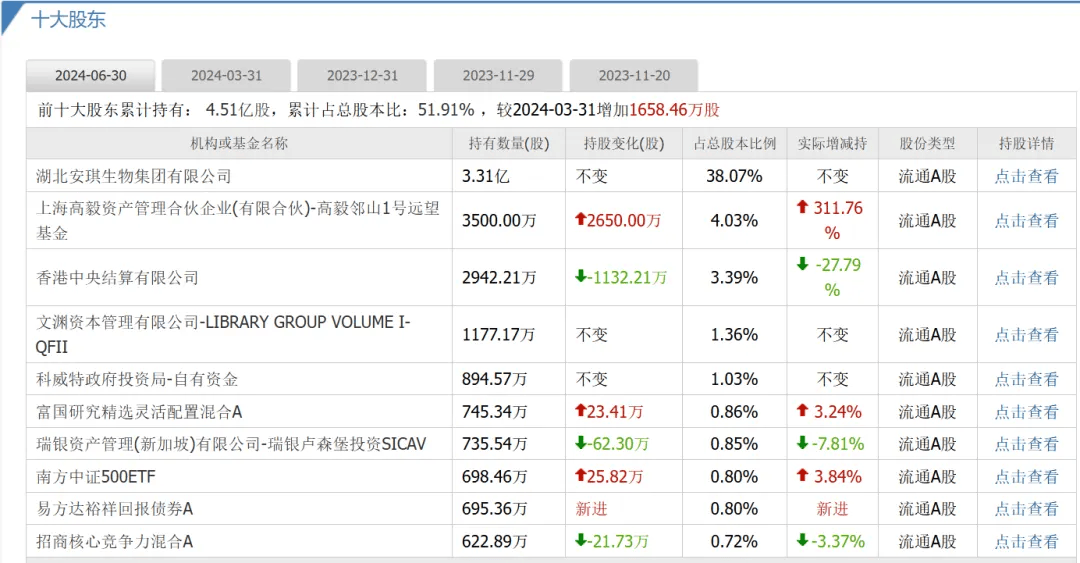The width and height of the screenshot is (1080, 563).
Task: Click the 持有数量(股) column header
Action: click(x=508, y=143)
